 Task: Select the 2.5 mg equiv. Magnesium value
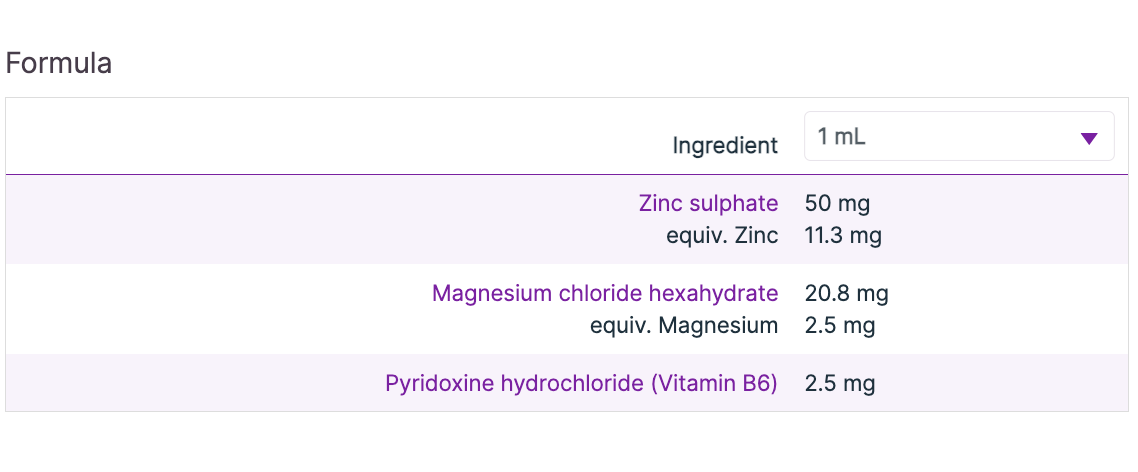[x=840, y=325]
